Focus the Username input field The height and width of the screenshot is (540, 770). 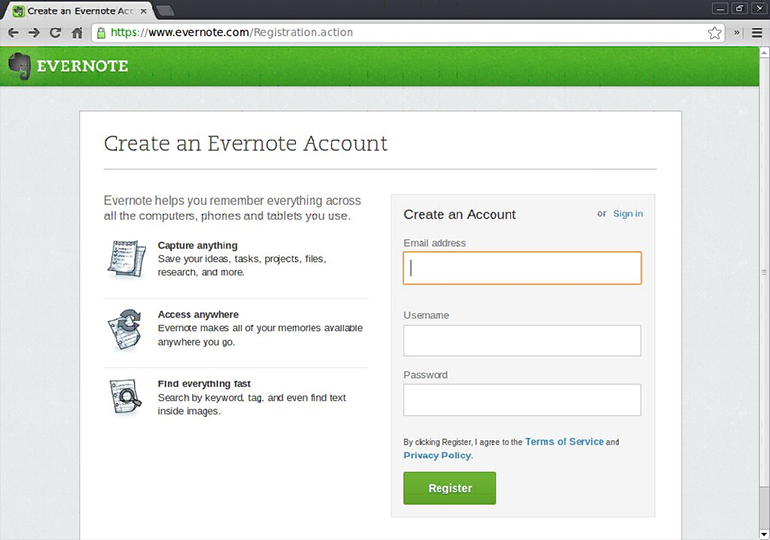[522, 340]
